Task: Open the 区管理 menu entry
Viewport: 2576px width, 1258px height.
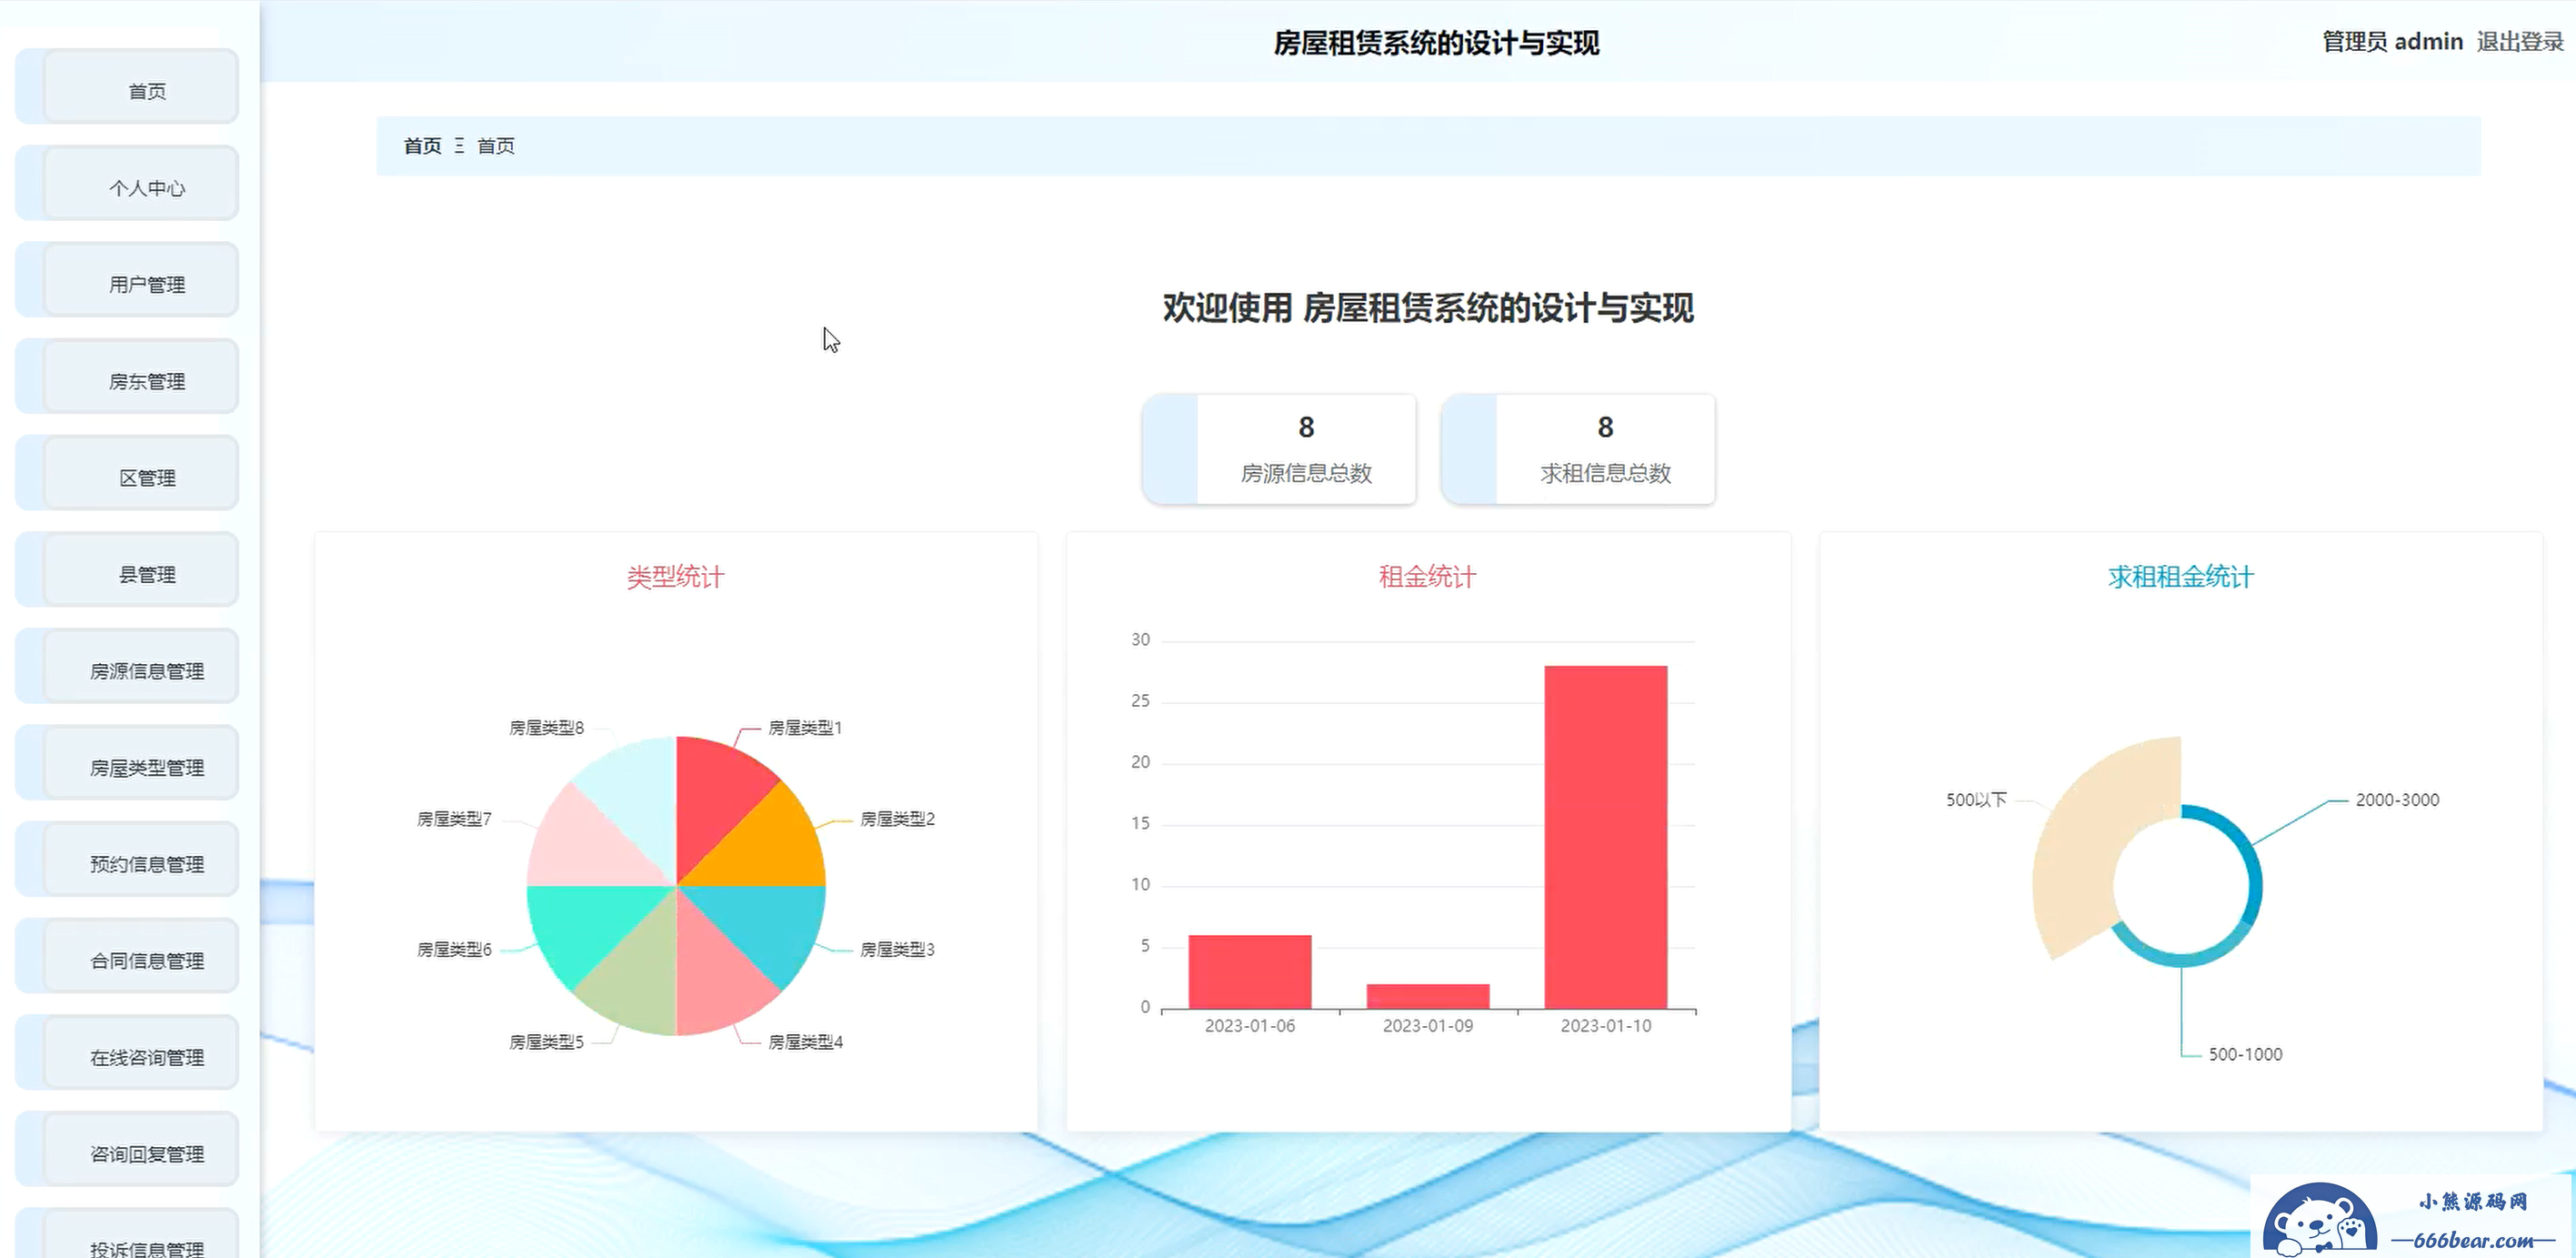Action: [128, 474]
